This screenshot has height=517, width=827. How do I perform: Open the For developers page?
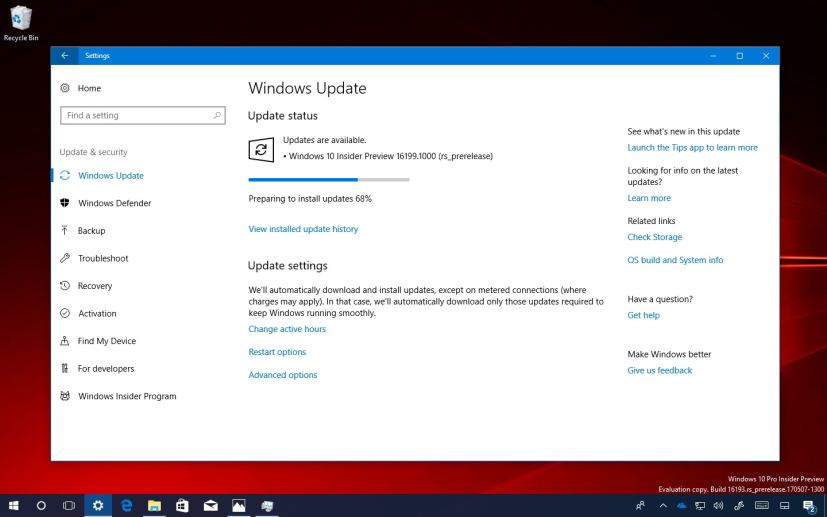(x=105, y=368)
